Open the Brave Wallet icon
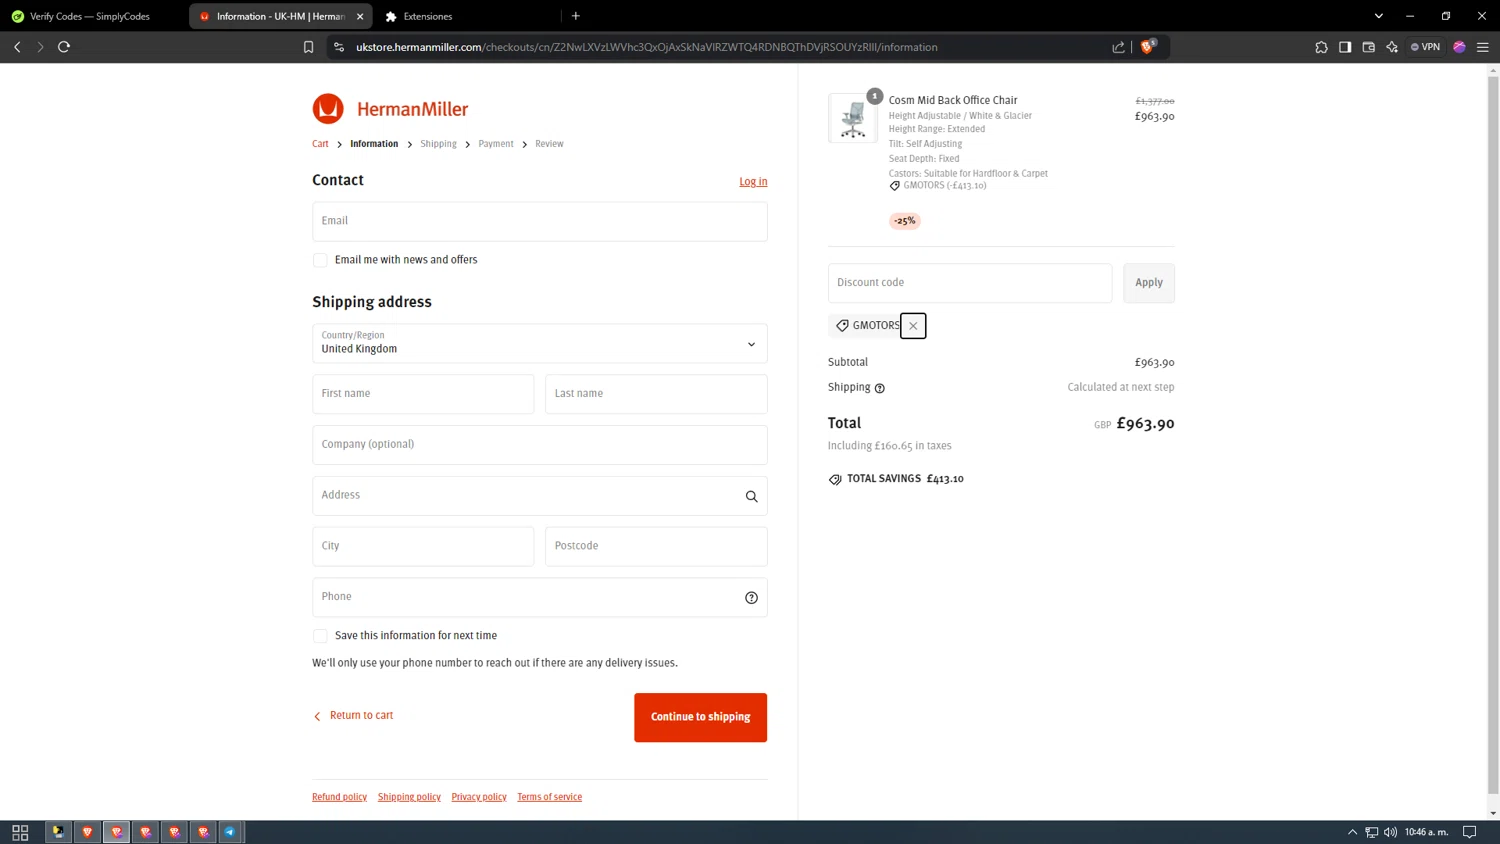 click(x=1368, y=47)
